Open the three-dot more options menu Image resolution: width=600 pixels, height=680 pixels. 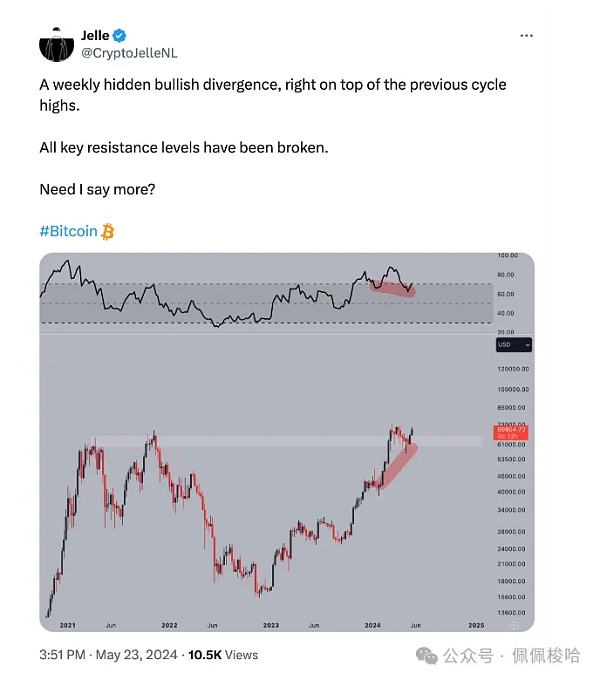(527, 35)
